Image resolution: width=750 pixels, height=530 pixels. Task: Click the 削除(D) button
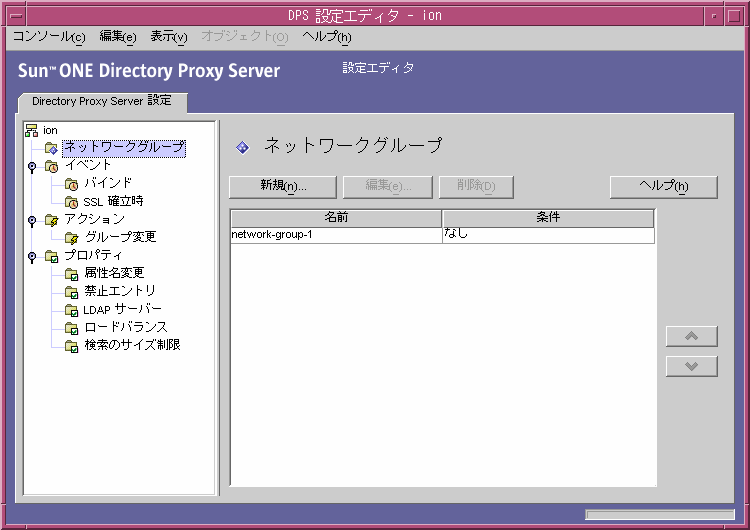pyautogui.click(x=476, y=187)
